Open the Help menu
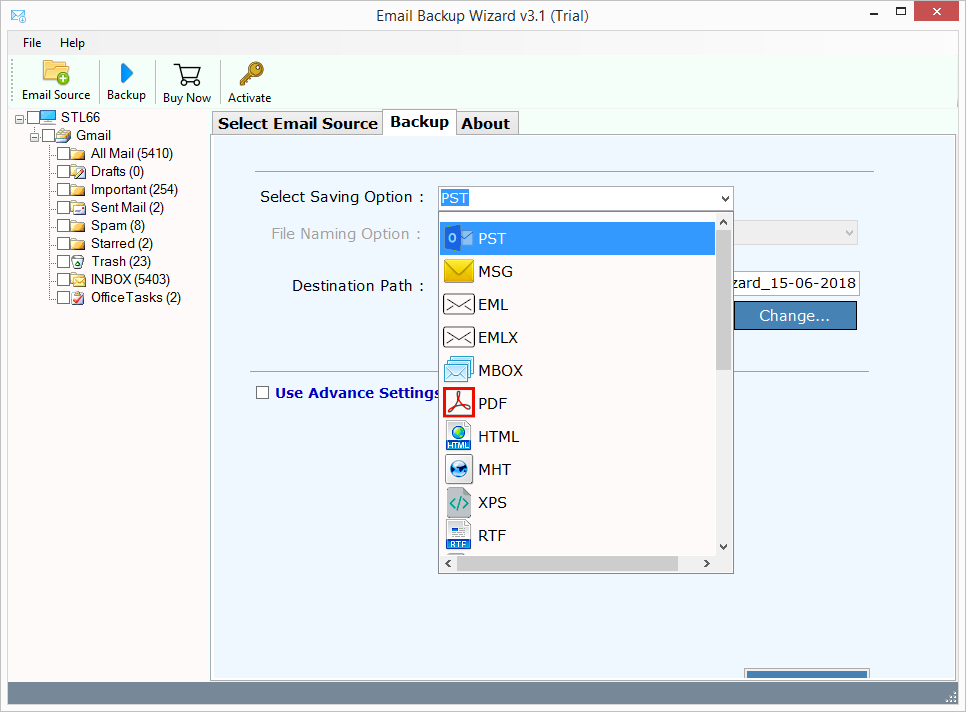This screenshot has width=966, height=712. point(72,42)
